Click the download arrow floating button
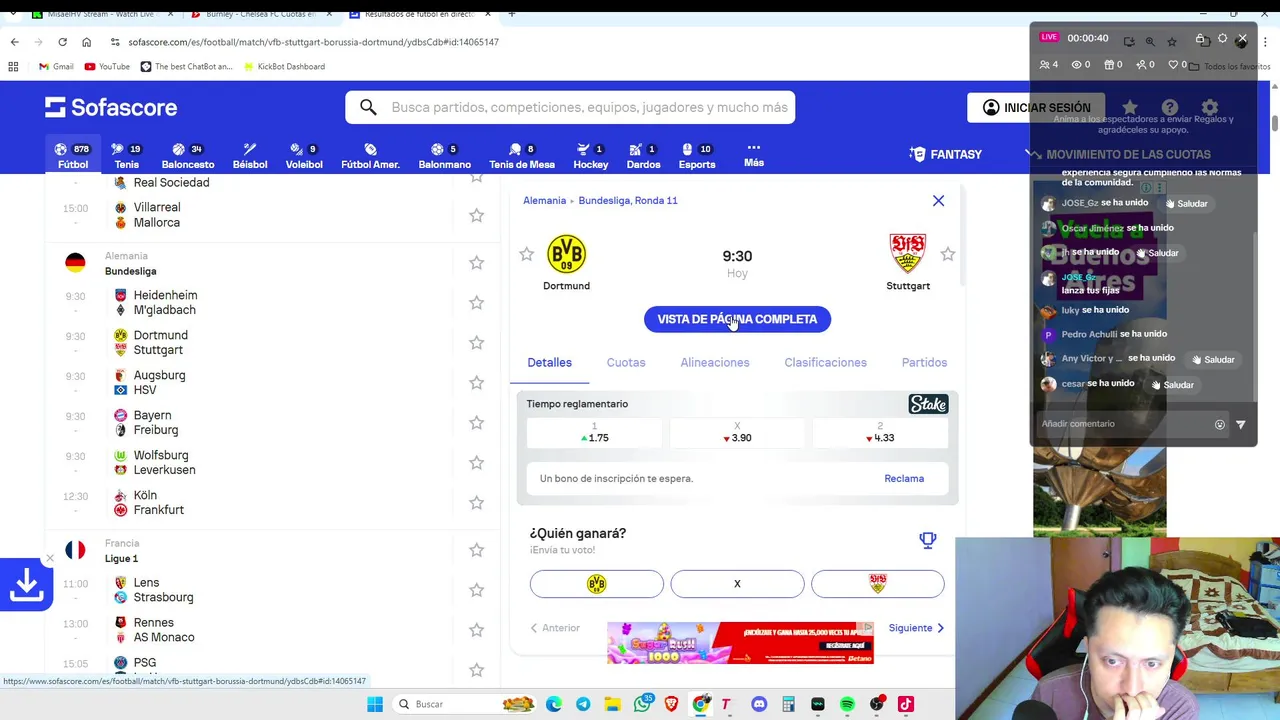1280x720 pixels. tap(26, 585)
